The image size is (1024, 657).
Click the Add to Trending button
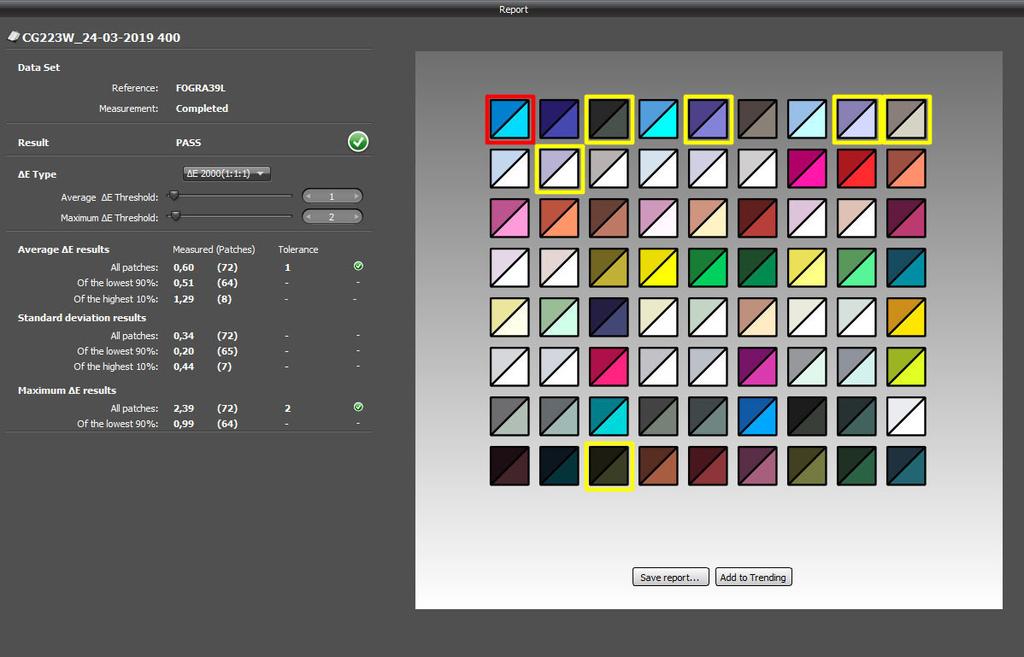tap(753, 577)
